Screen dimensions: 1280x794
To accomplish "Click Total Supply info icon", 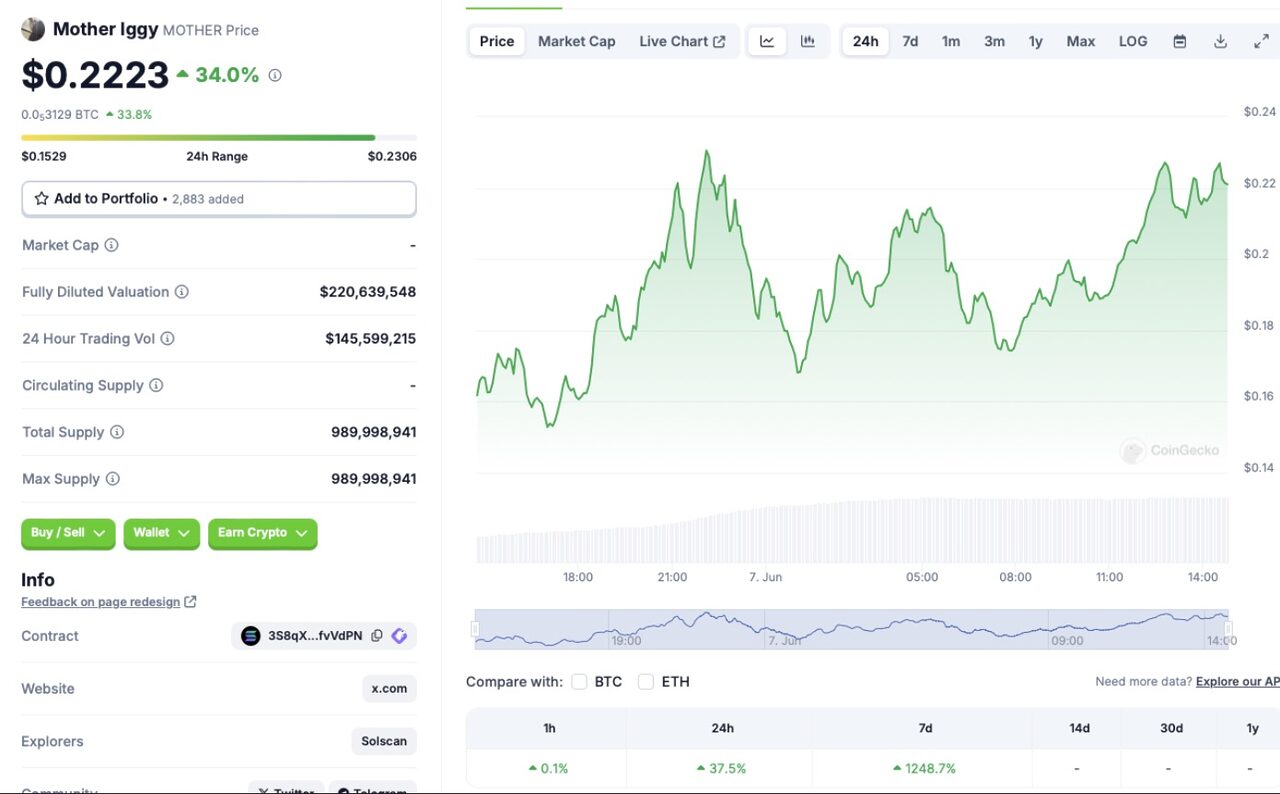I will point(117,432).
